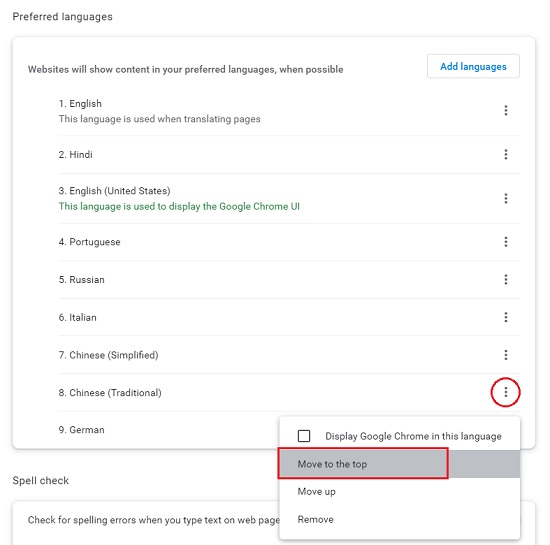Image resolution: width=550 pixels, height=545 pixels.
Task: Open the three-dot menu for Hindi
Action: coord(505,154)
